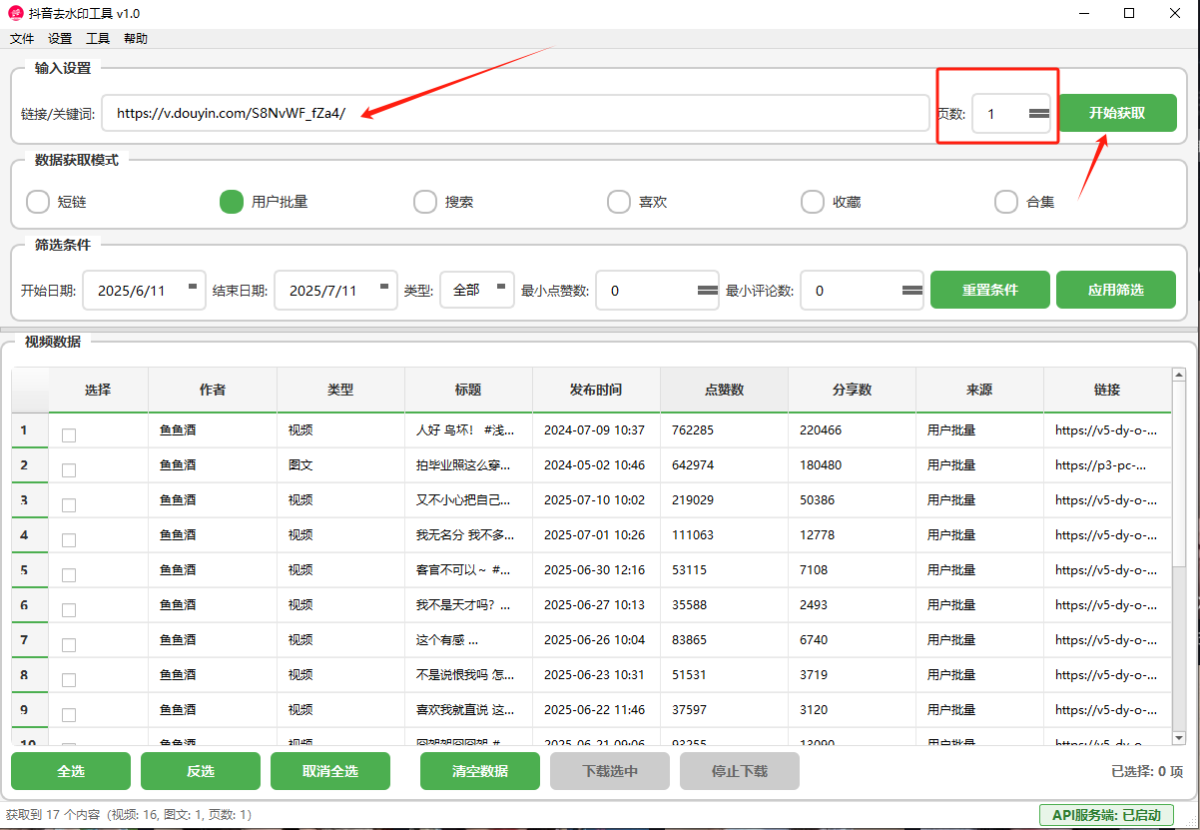
Task: Click the title cell starting 客官不可以
Action: point(468,570)
